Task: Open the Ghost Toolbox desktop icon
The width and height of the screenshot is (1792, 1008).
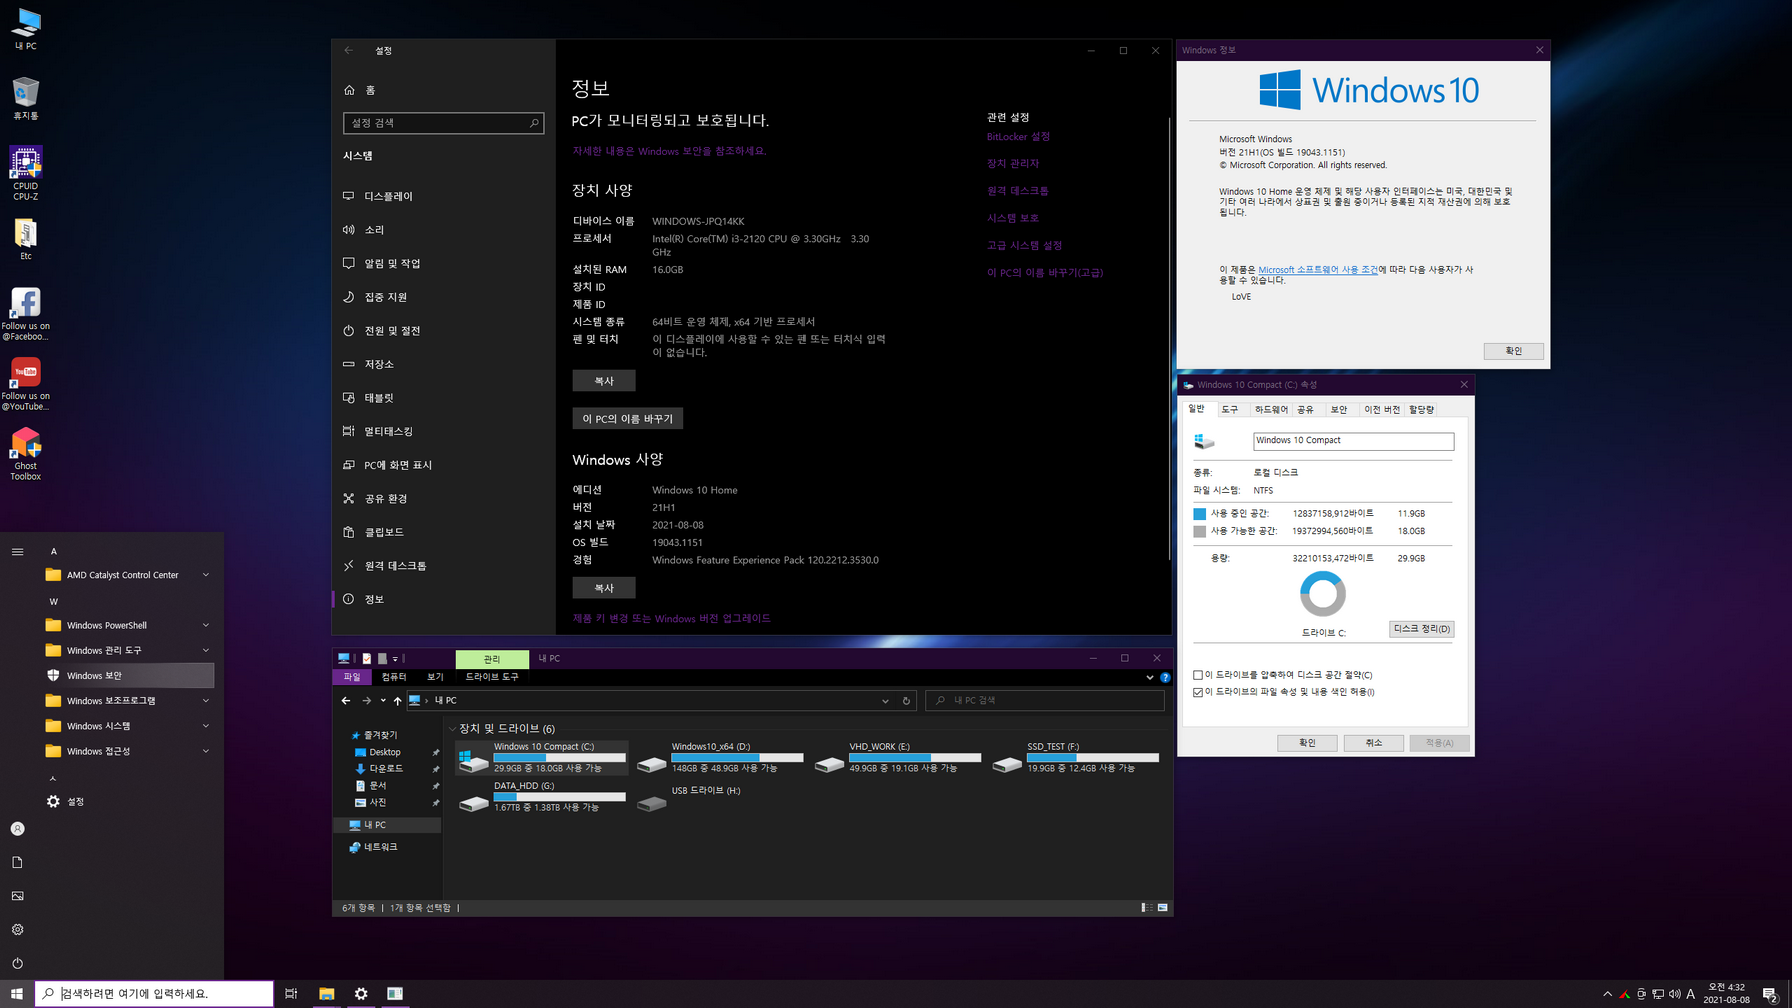Action: click(x=25, y=454)
